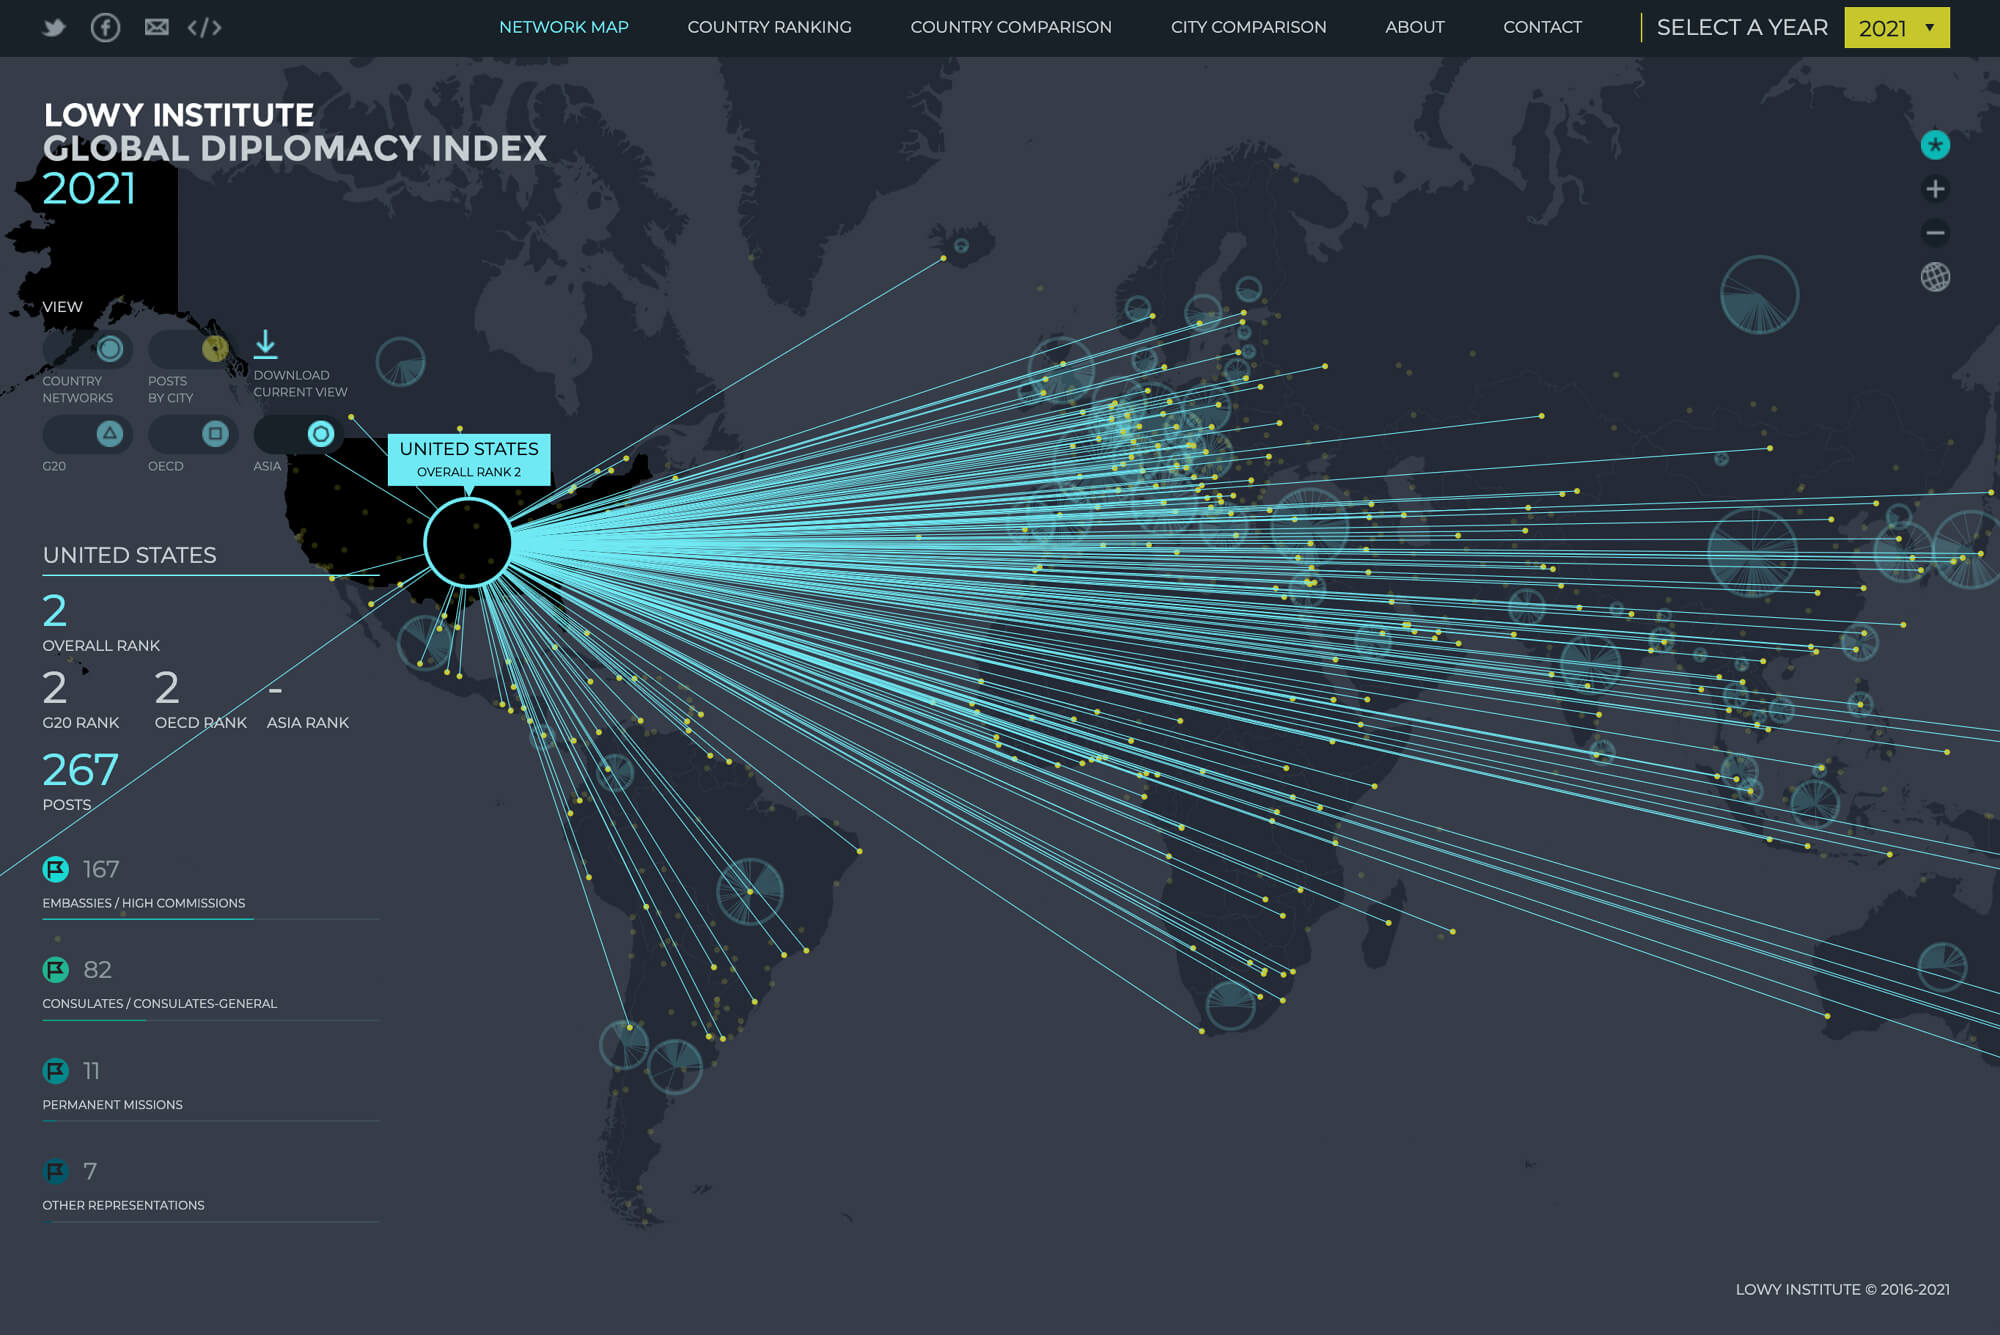Viewport: 2000px width, 1335px height.
Task: Download the current view
Action: (265, 345)
